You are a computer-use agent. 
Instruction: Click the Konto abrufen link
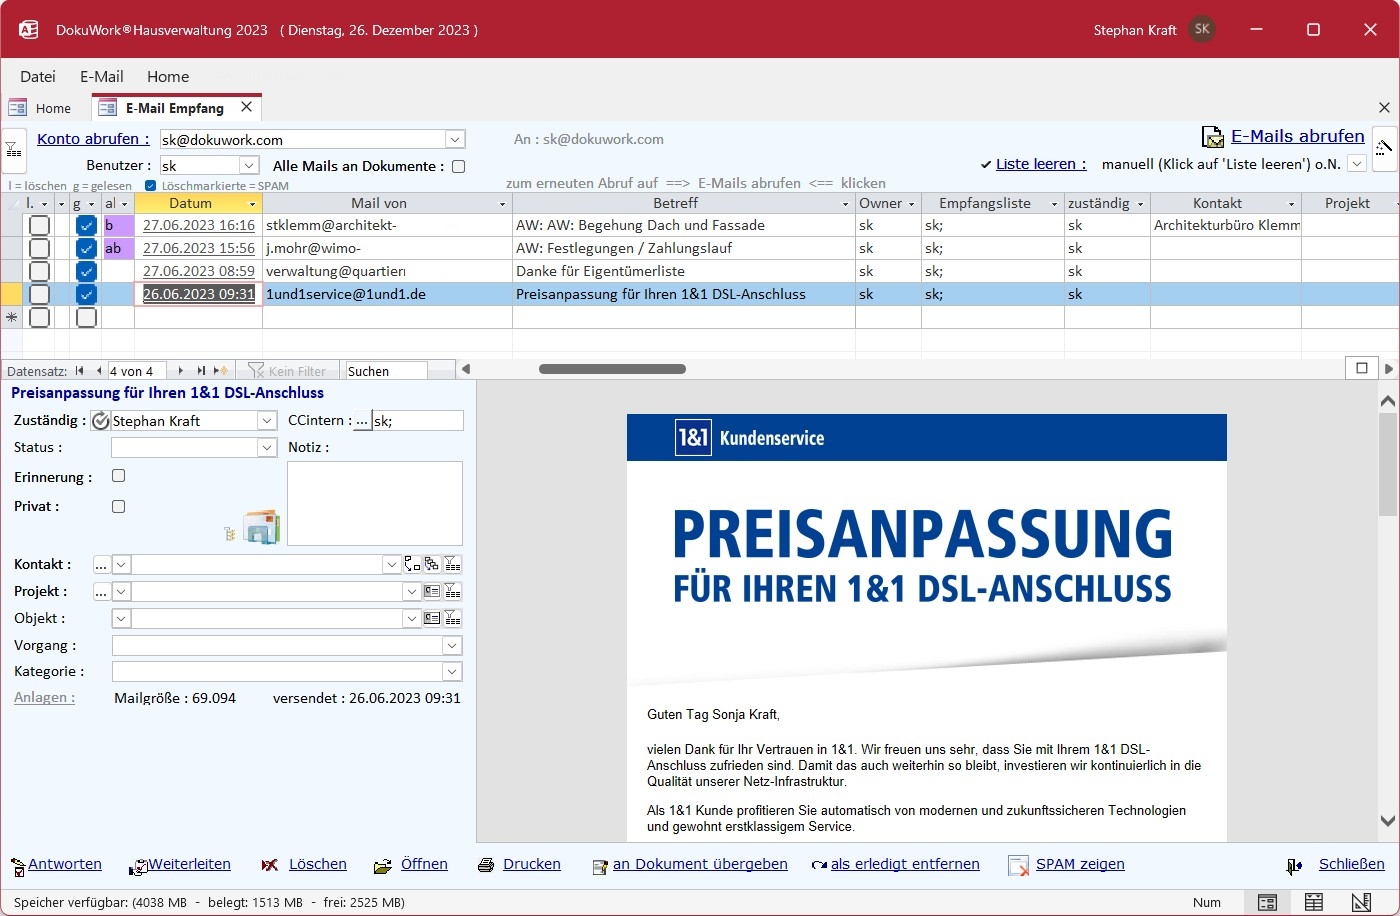click(x=93, y=139)
